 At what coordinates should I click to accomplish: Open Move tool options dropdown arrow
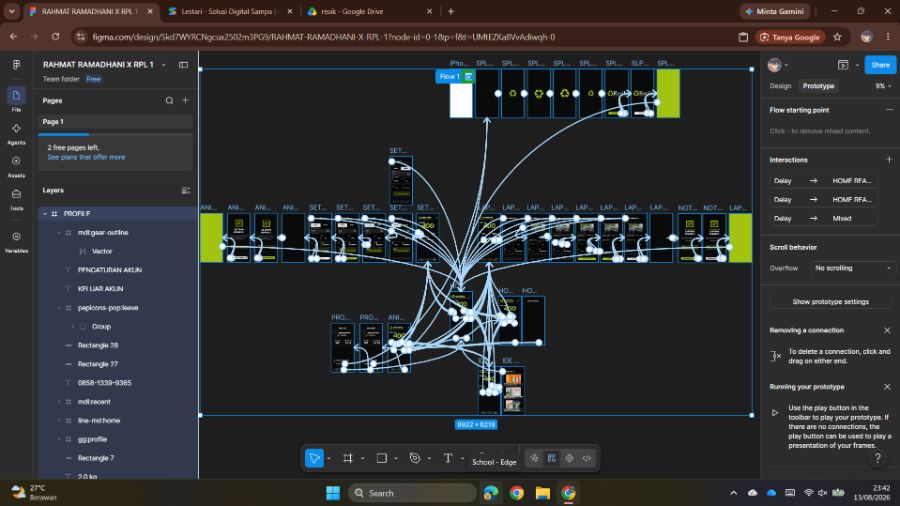click(x=328, y=458)
